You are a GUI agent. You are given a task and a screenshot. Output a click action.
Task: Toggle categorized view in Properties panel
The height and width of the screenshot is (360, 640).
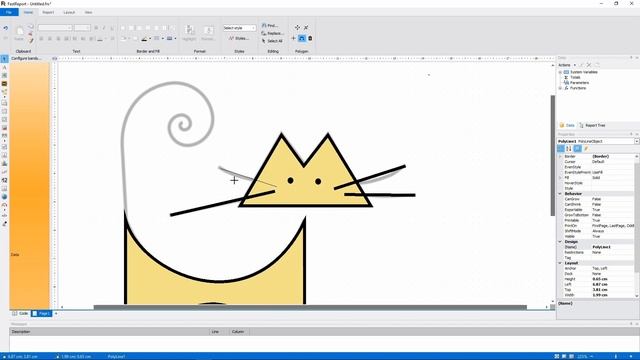[x=561, y=149]
